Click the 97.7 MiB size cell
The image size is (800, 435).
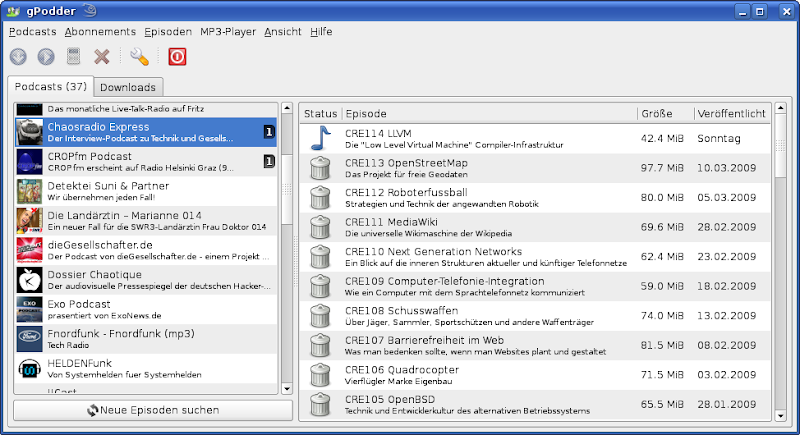pos(662,168)
